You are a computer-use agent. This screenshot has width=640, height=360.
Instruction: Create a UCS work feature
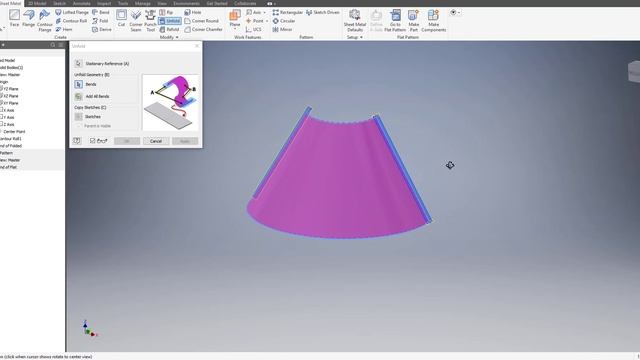click(x=253, y=29)
